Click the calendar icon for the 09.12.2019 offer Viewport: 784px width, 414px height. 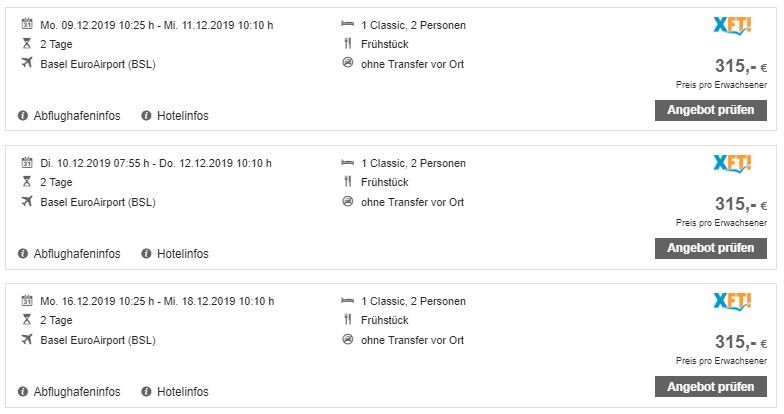pos(26,25)
